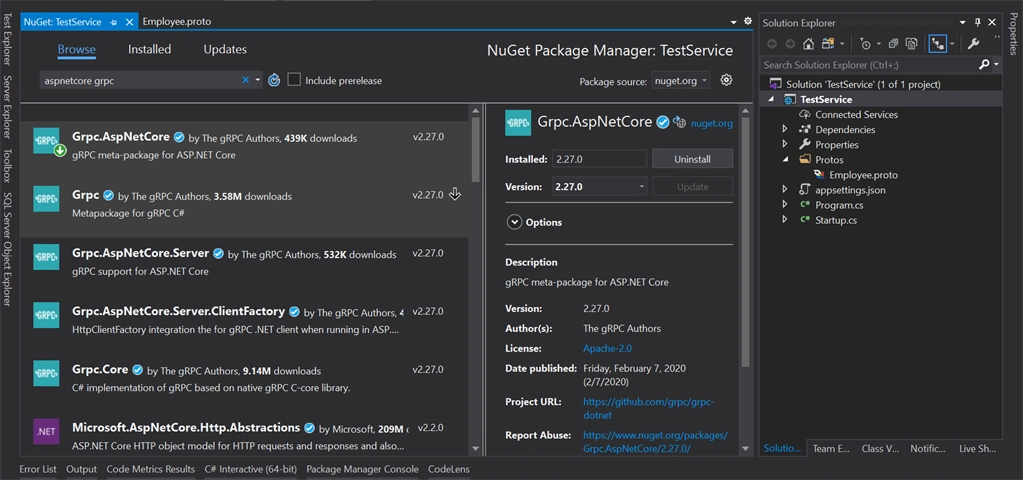Clear the aspnetcore grpc search text
This screenshot has height=480, width=1023.
point(245,80)
